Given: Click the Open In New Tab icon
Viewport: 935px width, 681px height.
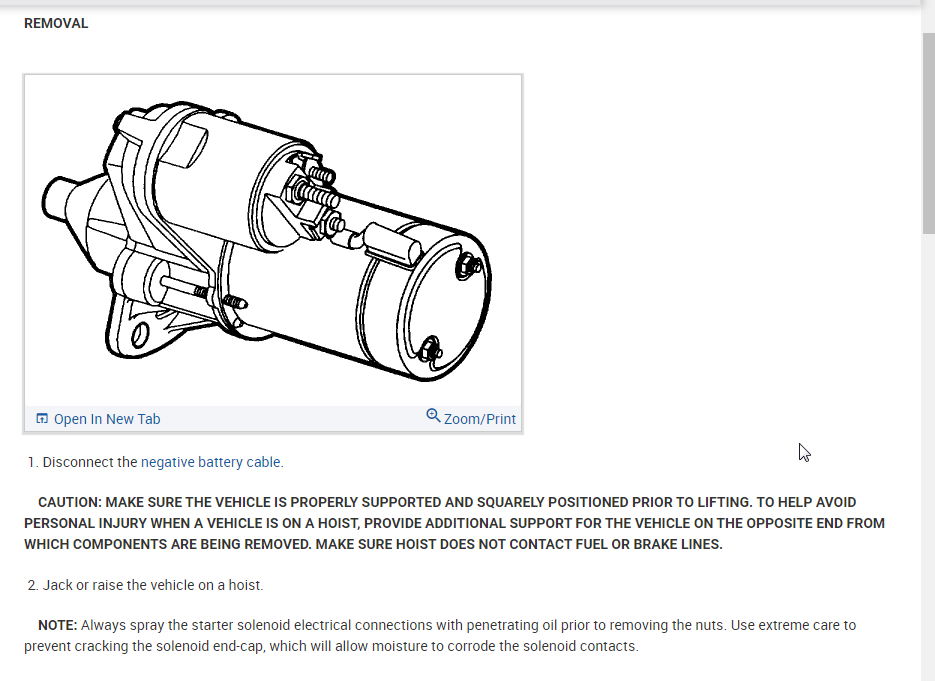Looking at the screenshot, I should tap(42, 418).
